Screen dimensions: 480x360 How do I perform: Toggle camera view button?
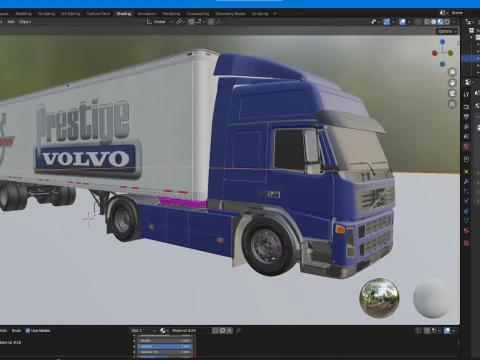click(x=452, y=93)
